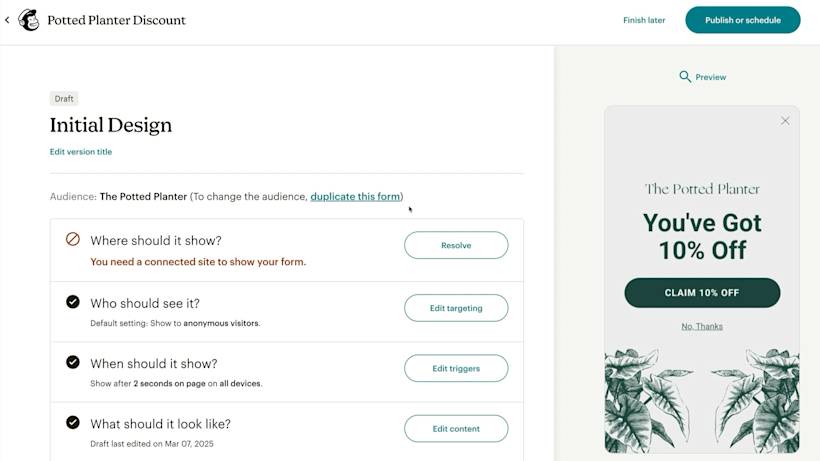820x461 pixels.
Task: Click the back arrow chevron
Action: pyautogui.click(x=7, y=20)
